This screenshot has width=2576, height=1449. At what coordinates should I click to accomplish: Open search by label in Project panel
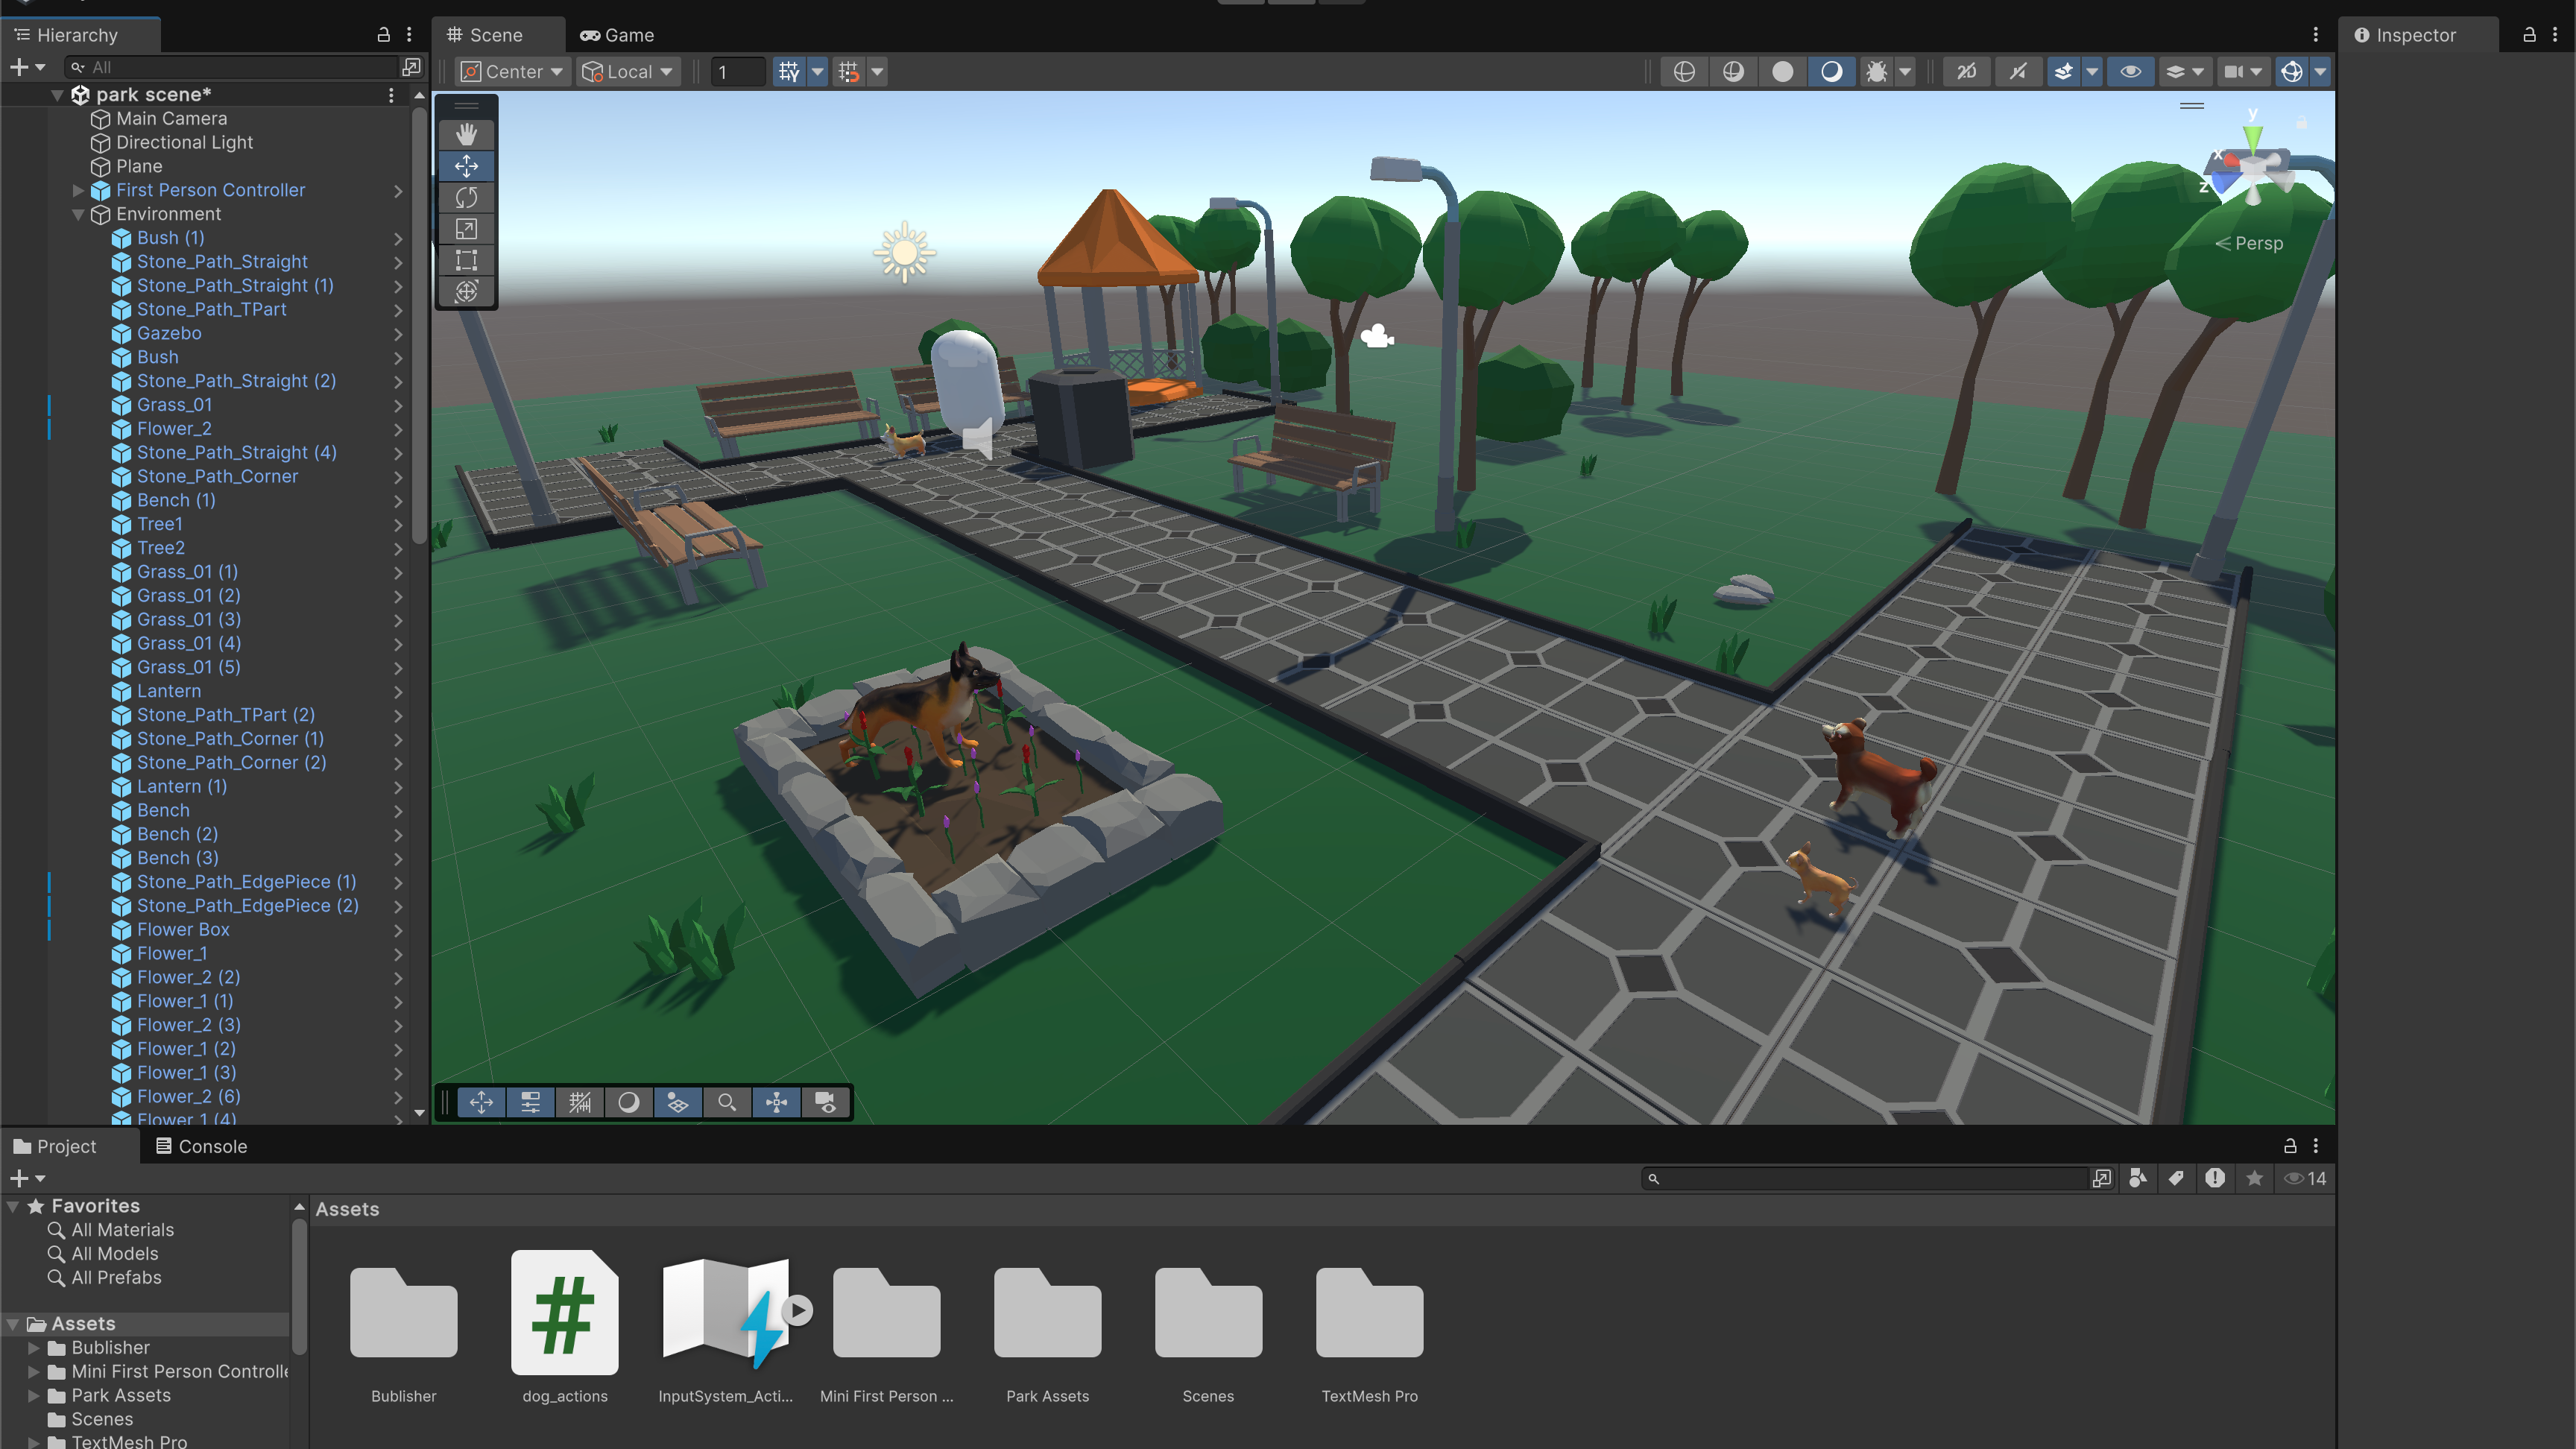tap(2176, 1178)
